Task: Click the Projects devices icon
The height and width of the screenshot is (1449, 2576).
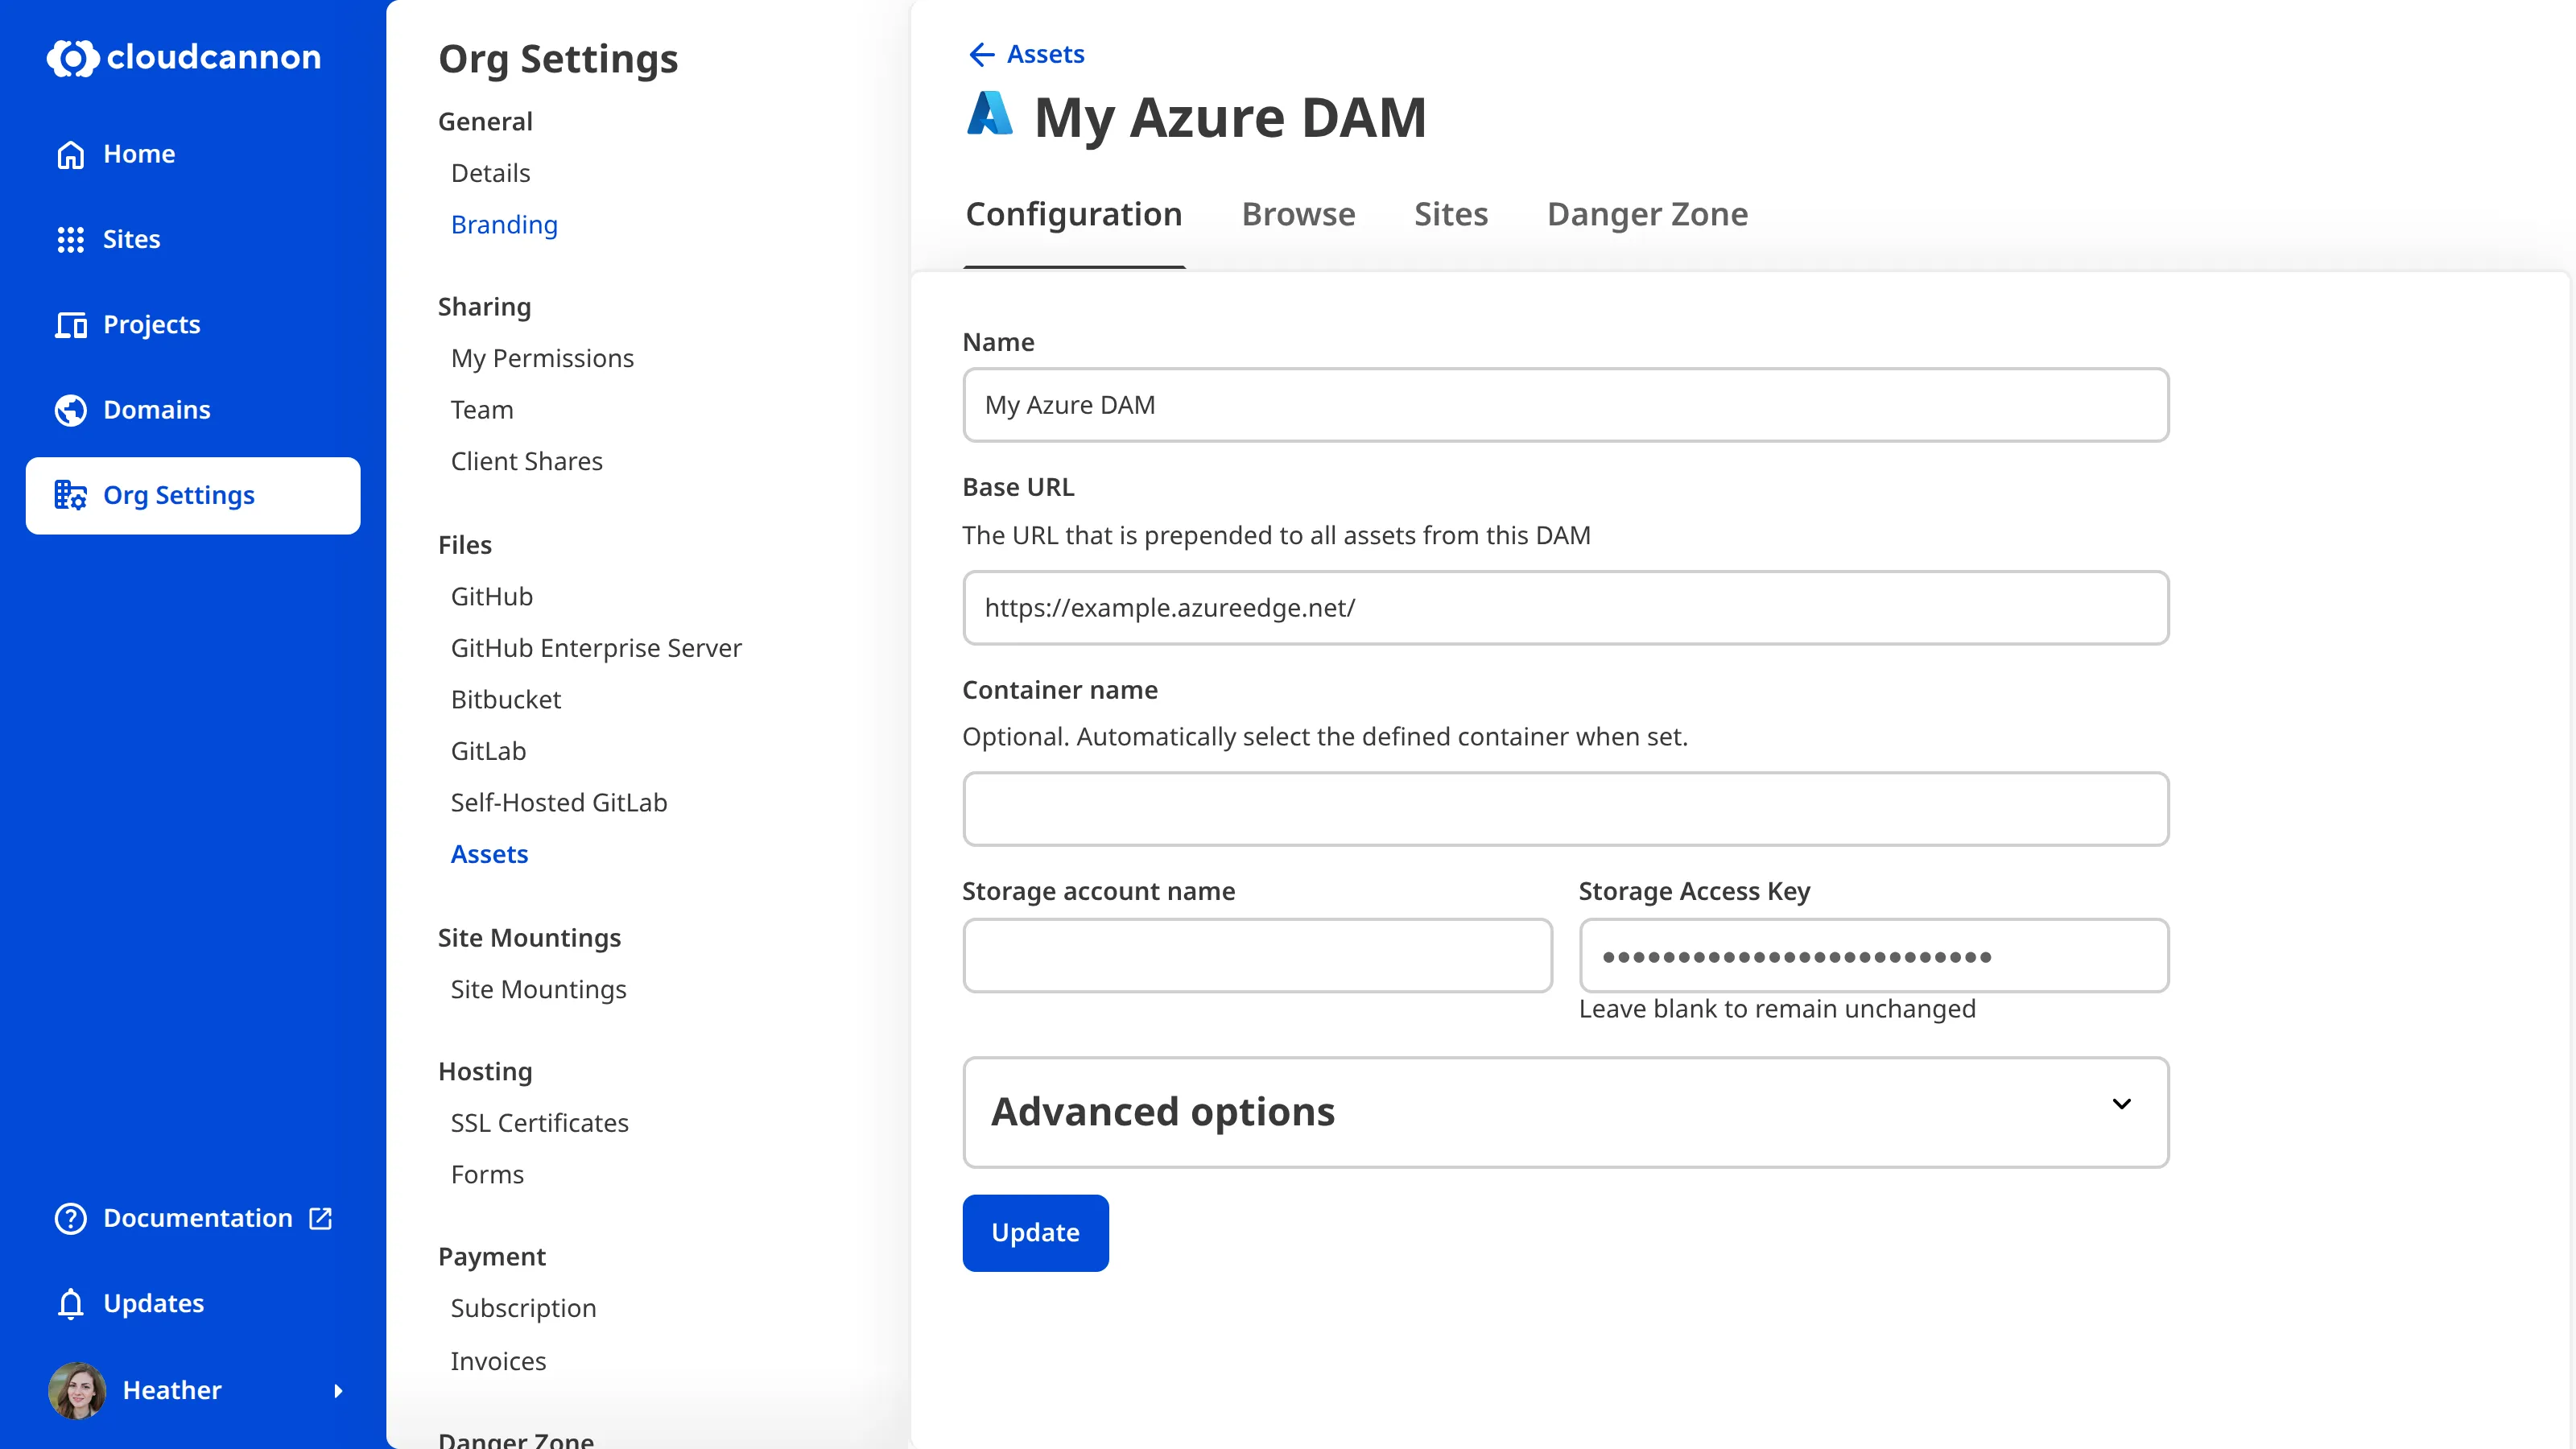Action: [71, 325]
